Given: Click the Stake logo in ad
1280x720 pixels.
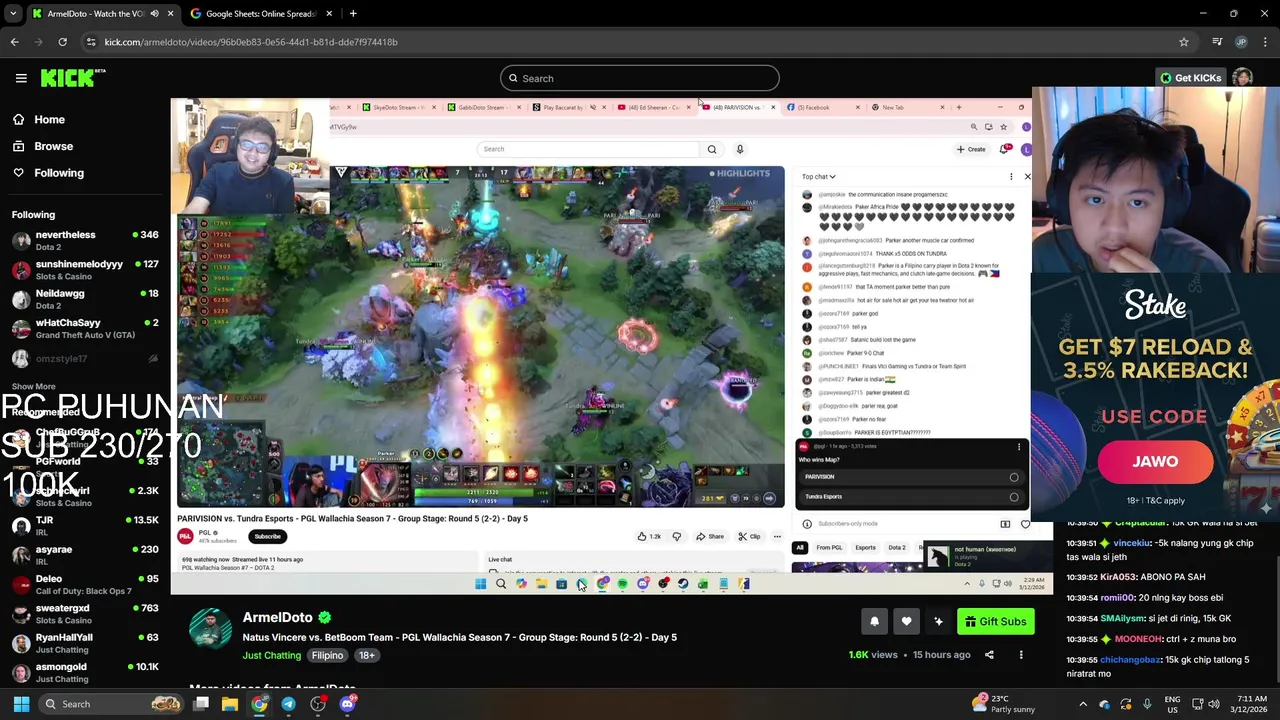Looking at the screenshot, I should tap(1155, 306).
